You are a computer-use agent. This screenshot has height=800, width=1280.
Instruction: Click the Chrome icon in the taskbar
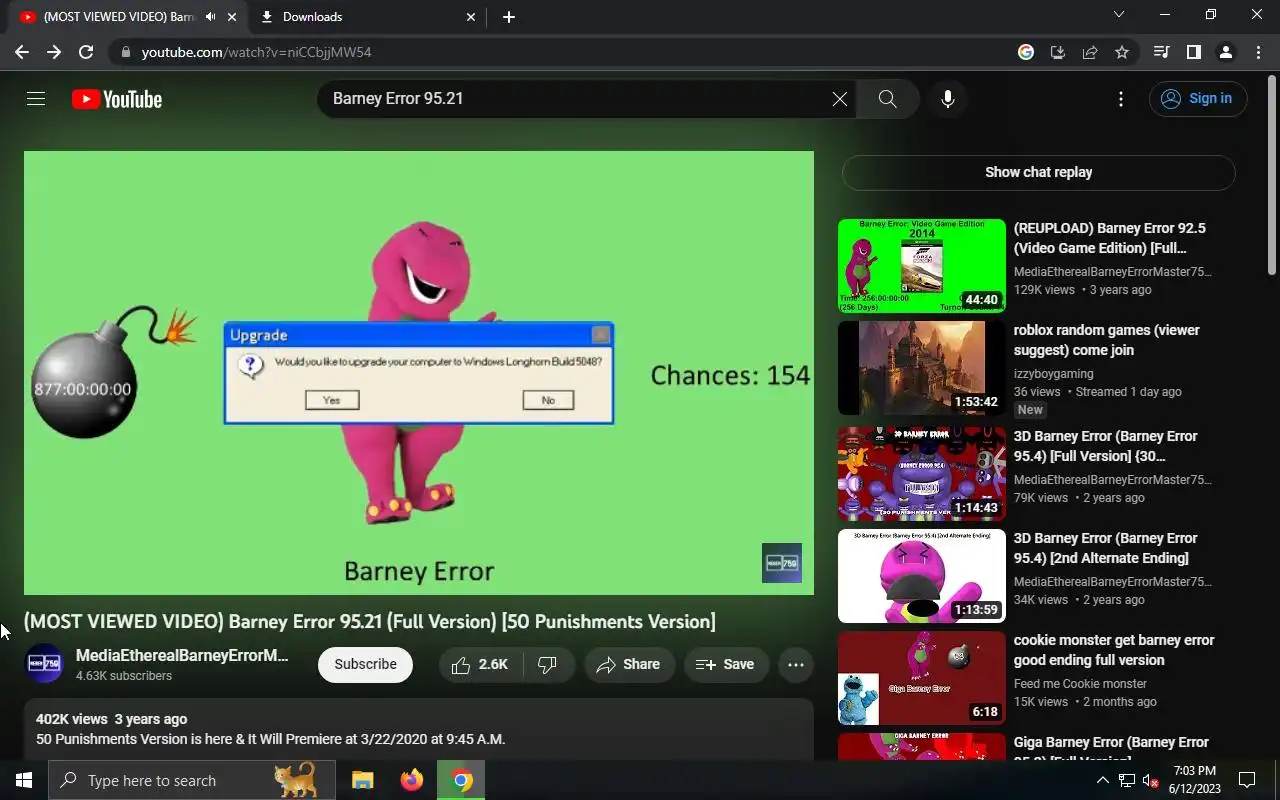[x=461, y=780]
